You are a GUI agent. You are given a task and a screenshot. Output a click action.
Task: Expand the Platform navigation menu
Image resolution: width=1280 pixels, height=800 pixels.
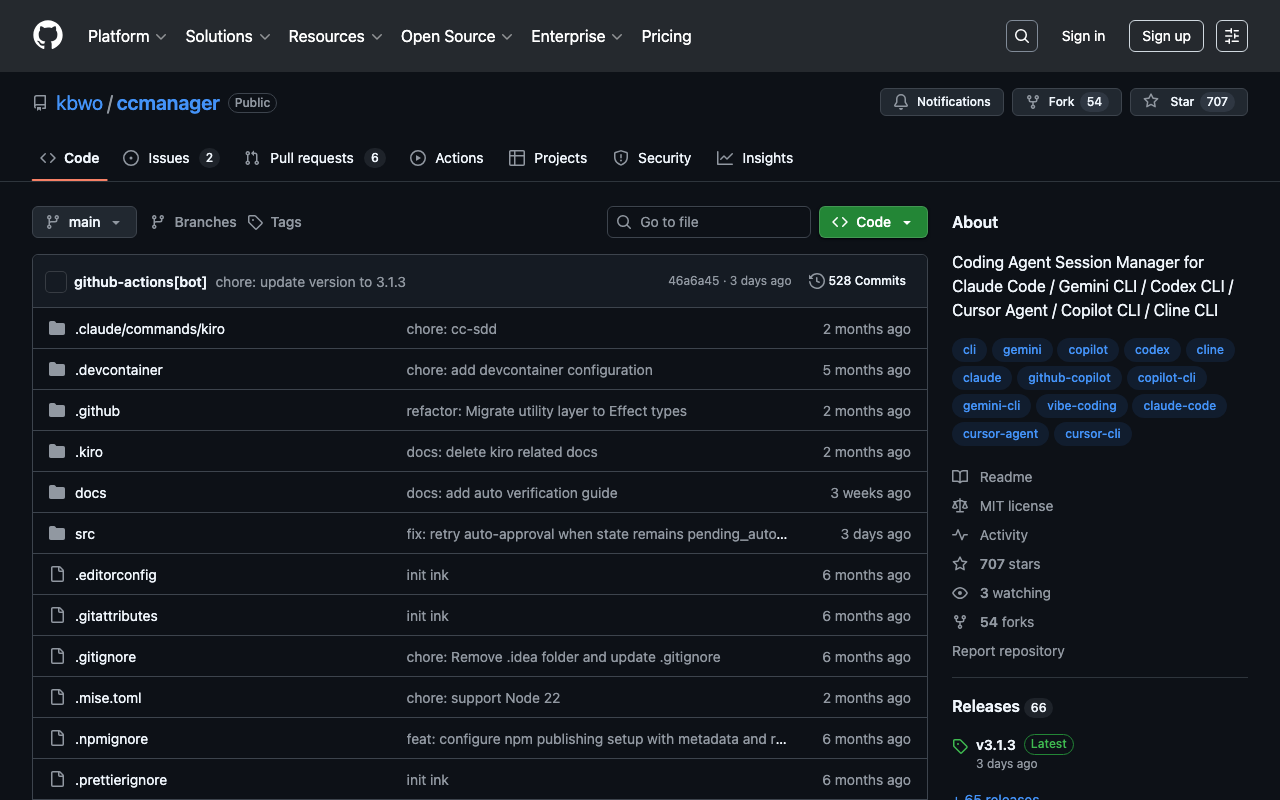pos(127,36)
